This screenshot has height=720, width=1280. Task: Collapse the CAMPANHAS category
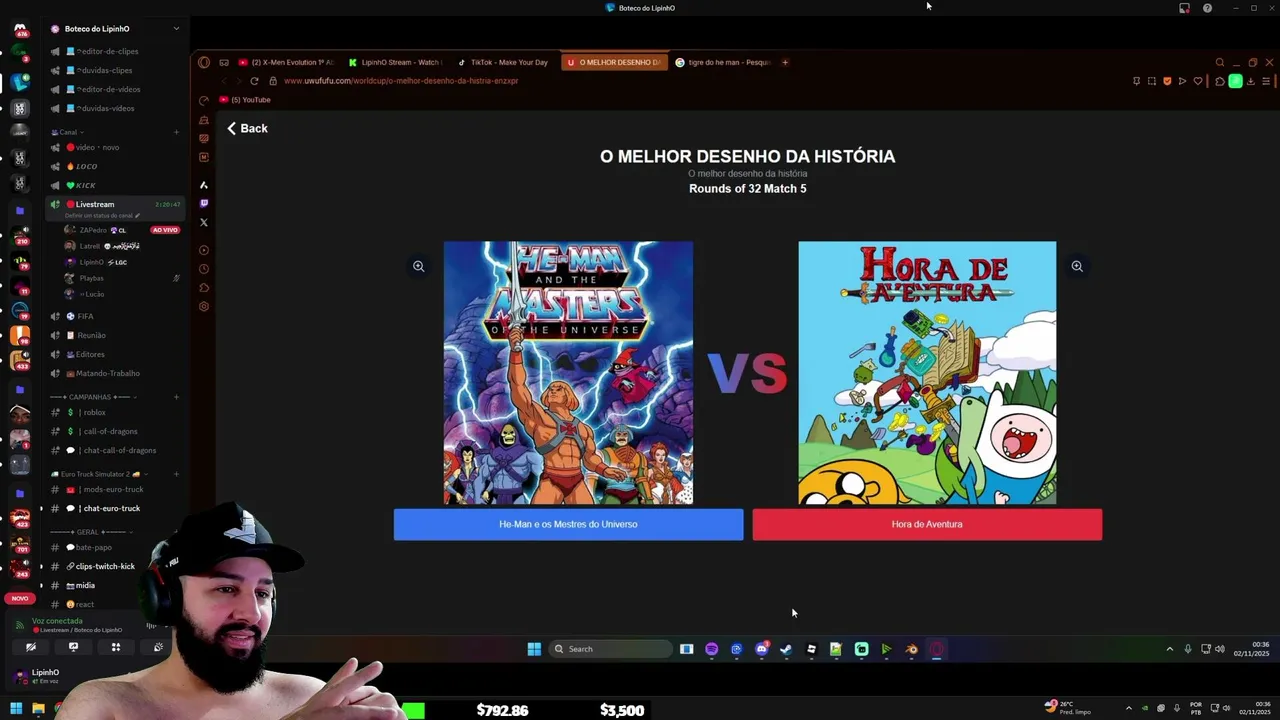(x=93, y=397)
